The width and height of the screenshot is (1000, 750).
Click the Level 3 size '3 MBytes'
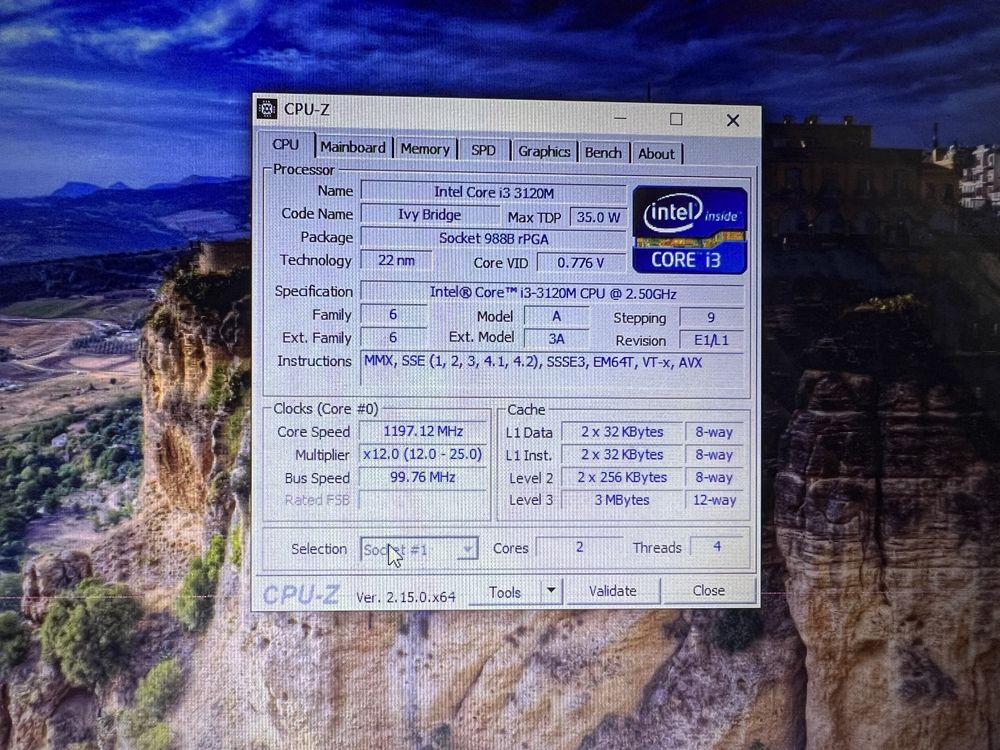click(x=622, y=500)
